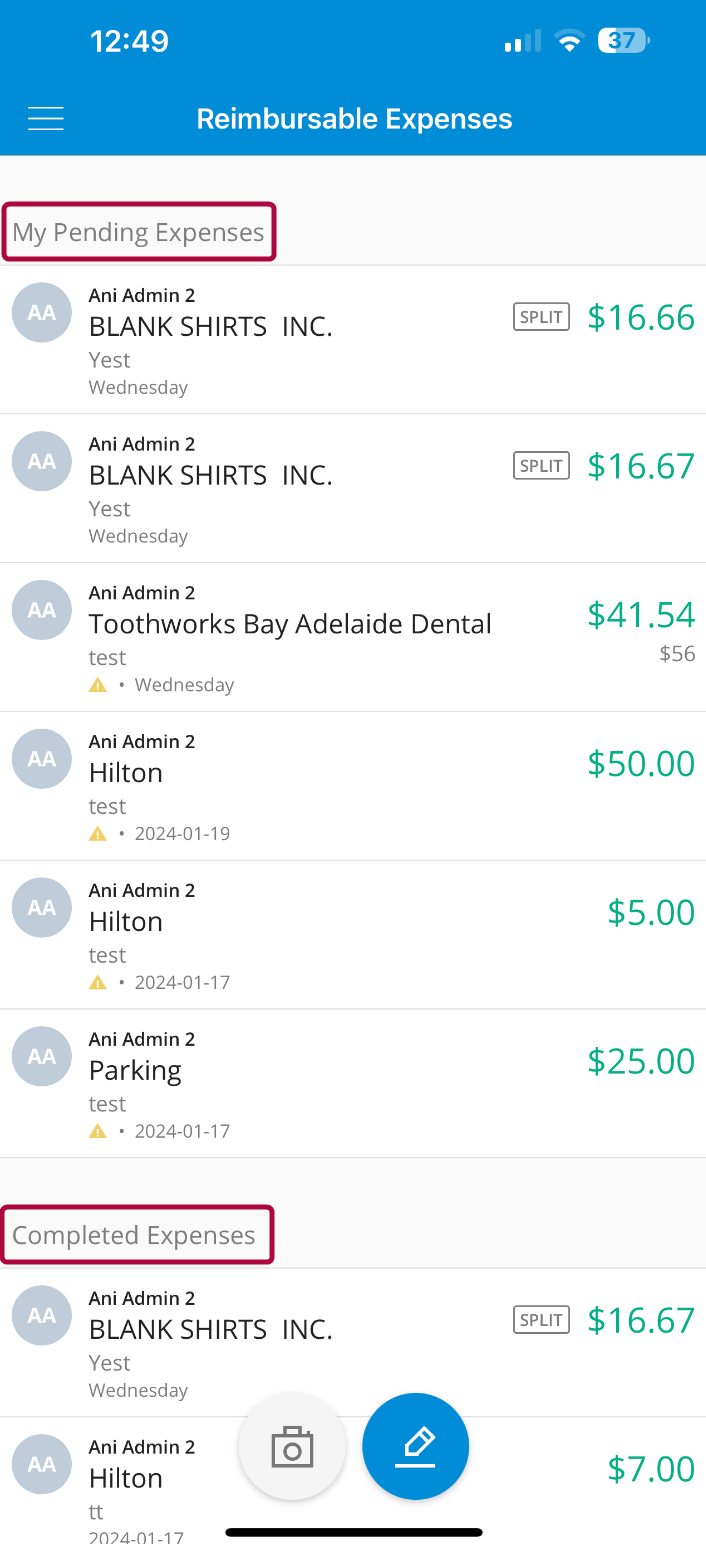The height and width of the screenshot is (1544, 706).
Task: Select the Reimbursable Expenses title bar
Action: point(353,117)
